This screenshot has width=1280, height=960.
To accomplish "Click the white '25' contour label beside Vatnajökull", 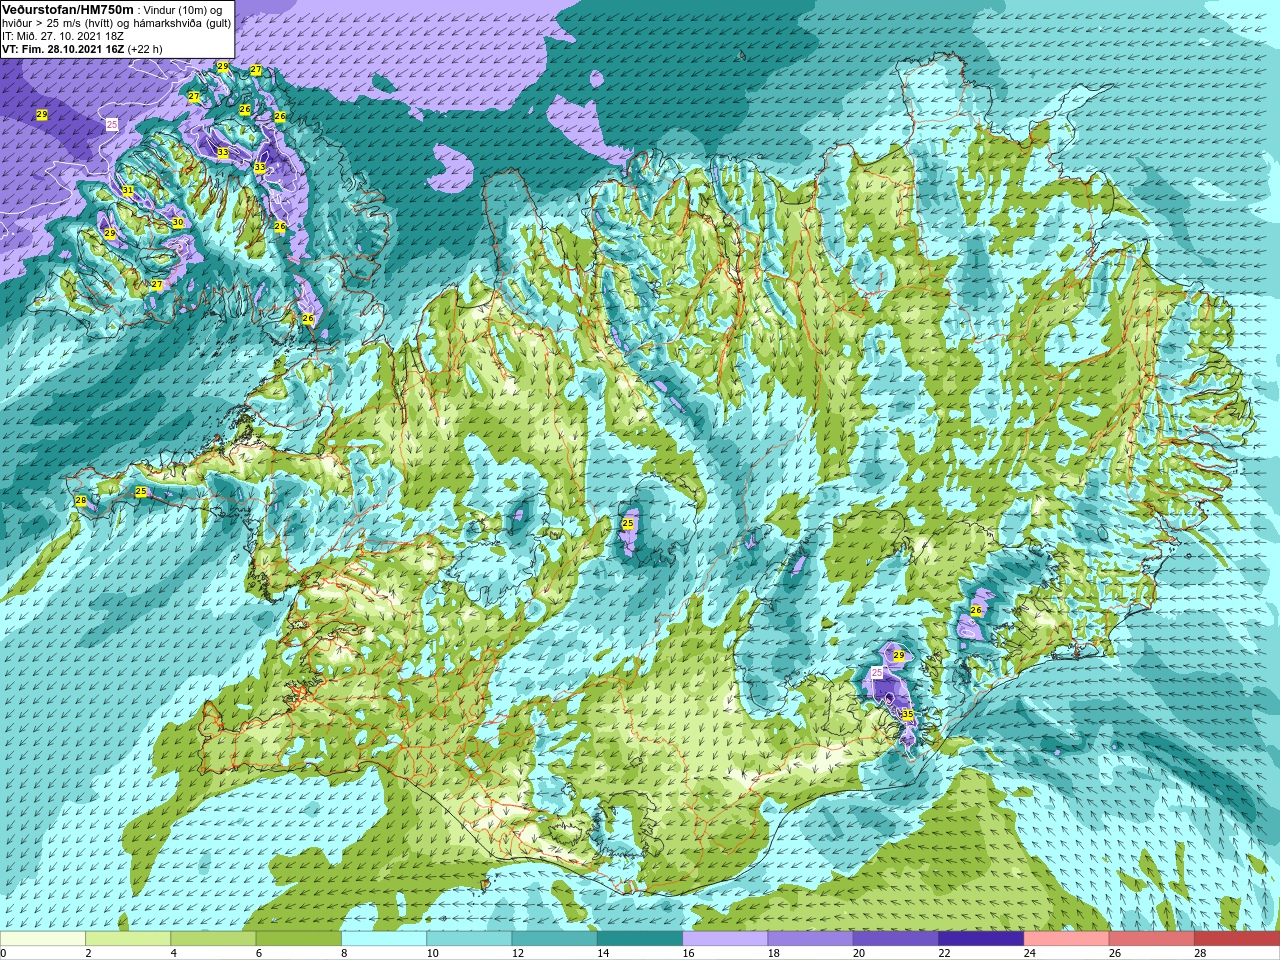I will pyautogui.click(x=877, y=672).
